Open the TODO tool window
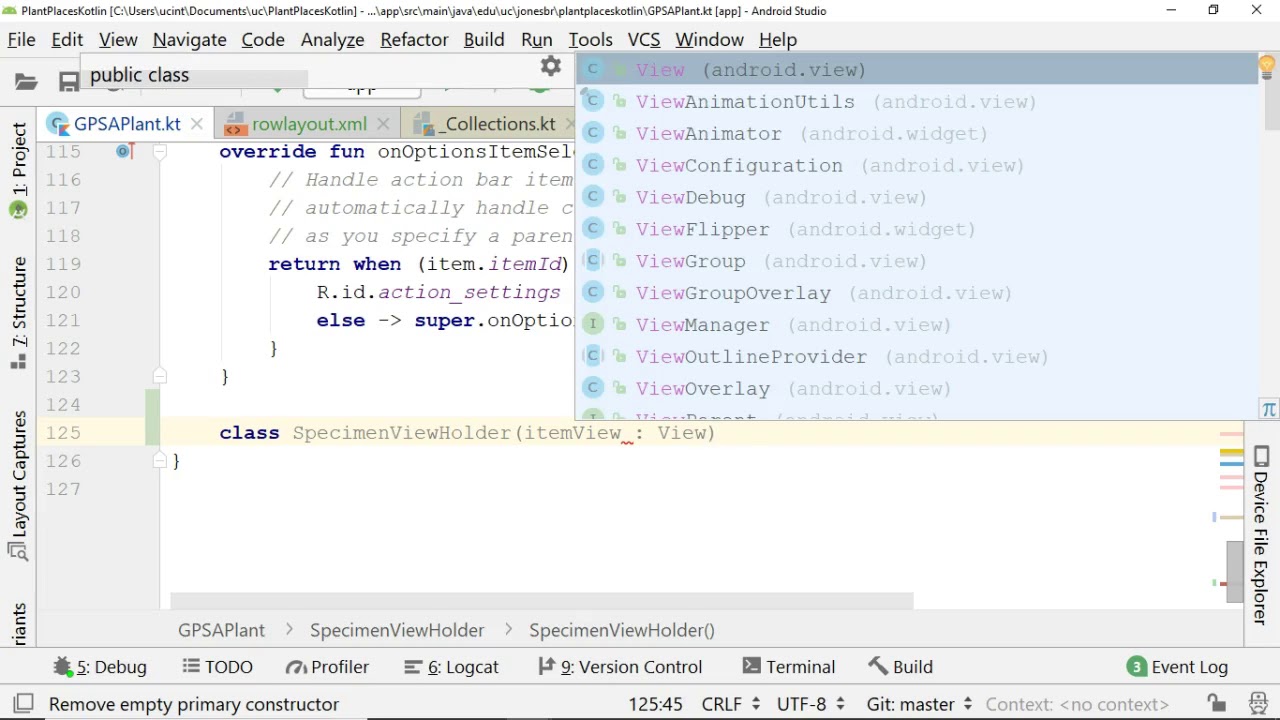This screenshot has height=720, width=1280. pos(217,667)
